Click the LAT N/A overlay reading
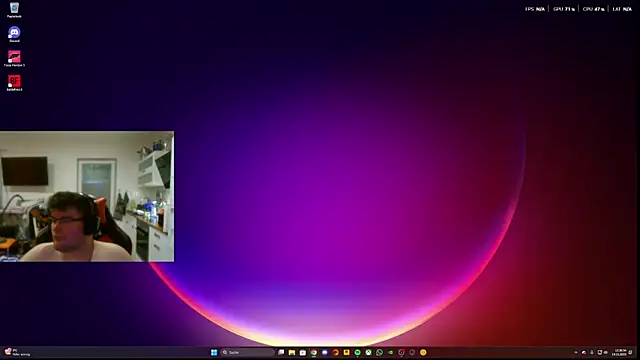640x360 pixels. (x=622, y=9)
